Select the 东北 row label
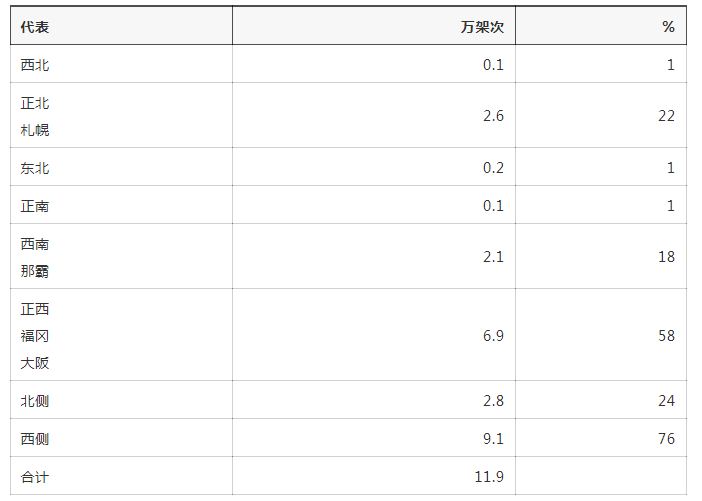The width and height of the screenshot is (702, 501). (35, 168)
